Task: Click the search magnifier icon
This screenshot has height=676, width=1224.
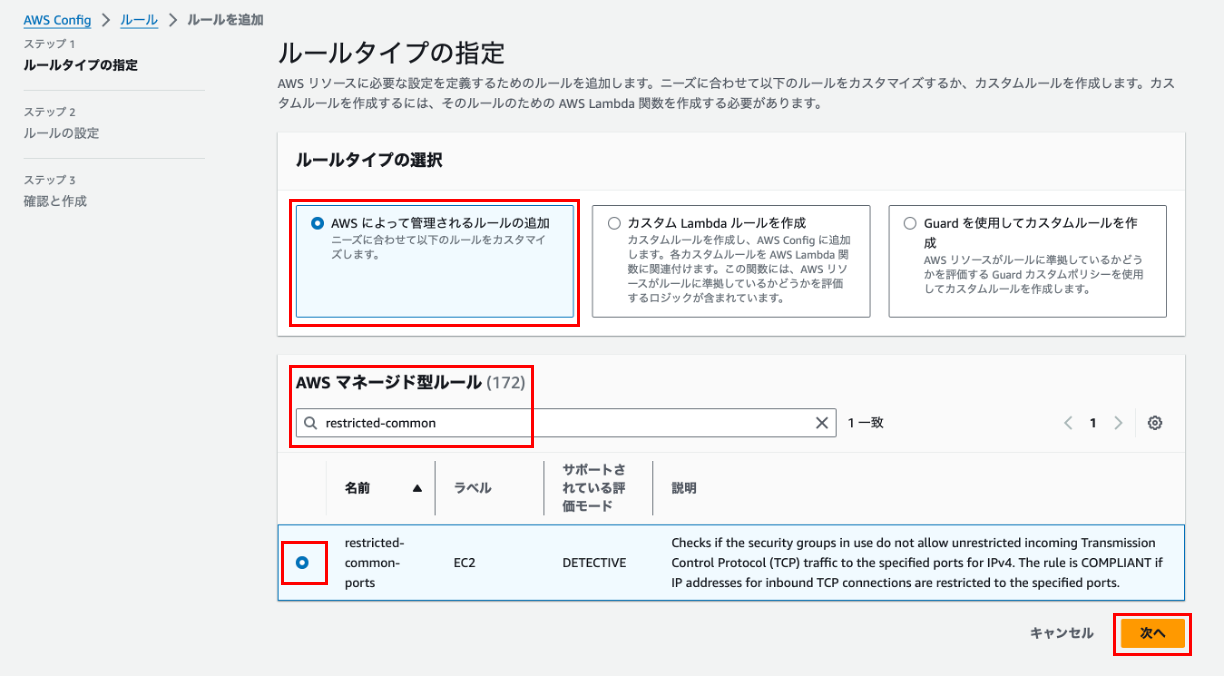Action: coord(311,423)
